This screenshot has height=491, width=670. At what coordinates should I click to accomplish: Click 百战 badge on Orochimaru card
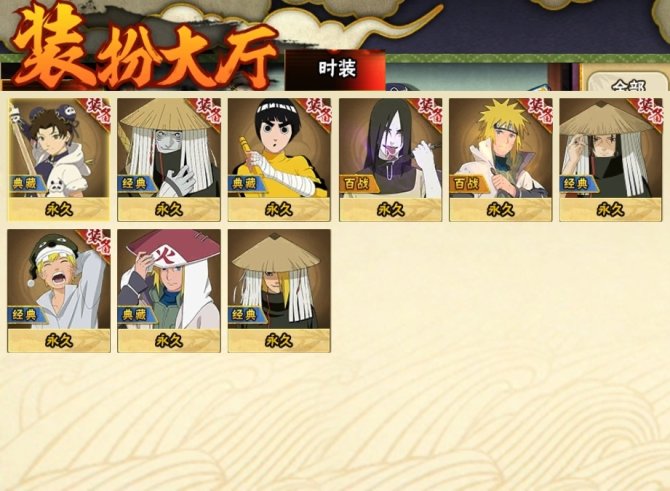pyautogui.click(x=358, y=184)
